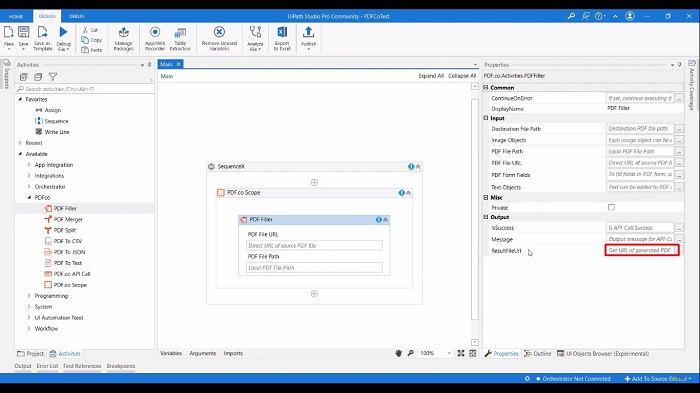Start Debug File from ribbon
700x393 pixels.
point(63,32)
